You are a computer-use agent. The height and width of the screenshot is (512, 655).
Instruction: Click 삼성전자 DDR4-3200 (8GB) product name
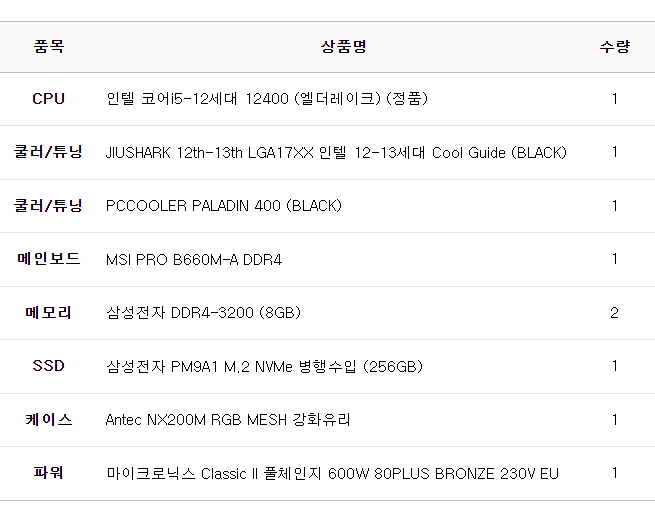click(x=203, y=313)
